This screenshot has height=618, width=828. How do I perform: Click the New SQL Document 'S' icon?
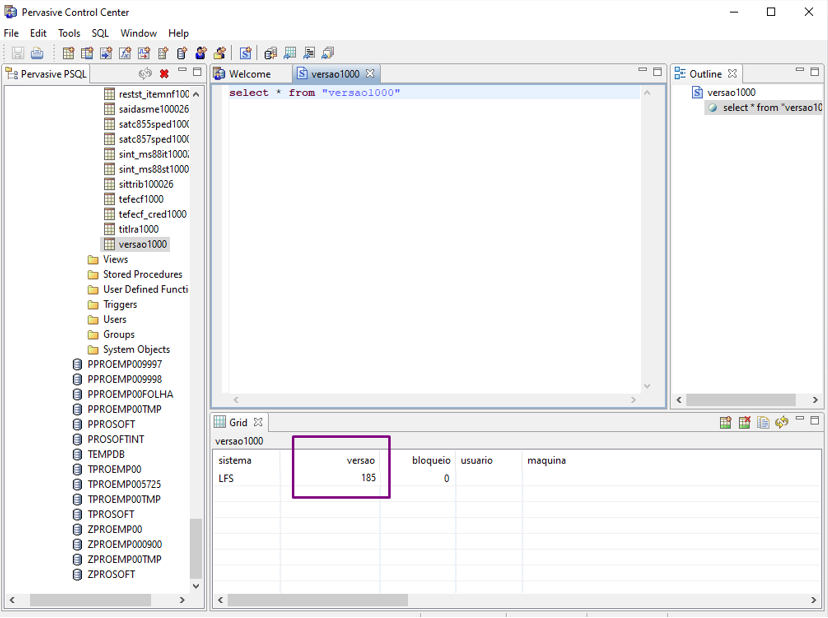point(246,53)
